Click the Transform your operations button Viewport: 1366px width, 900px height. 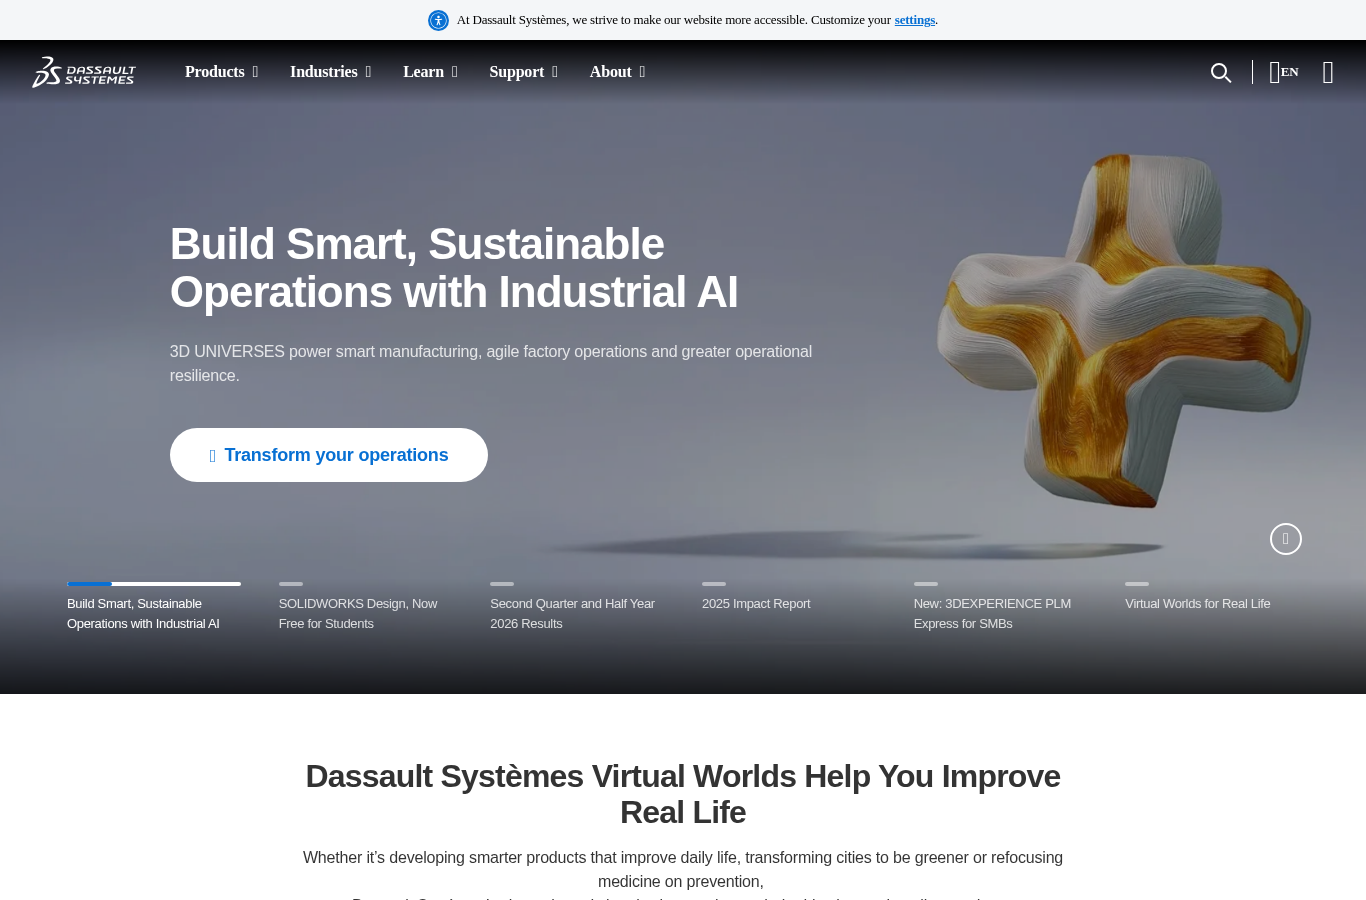click(329, 455)
